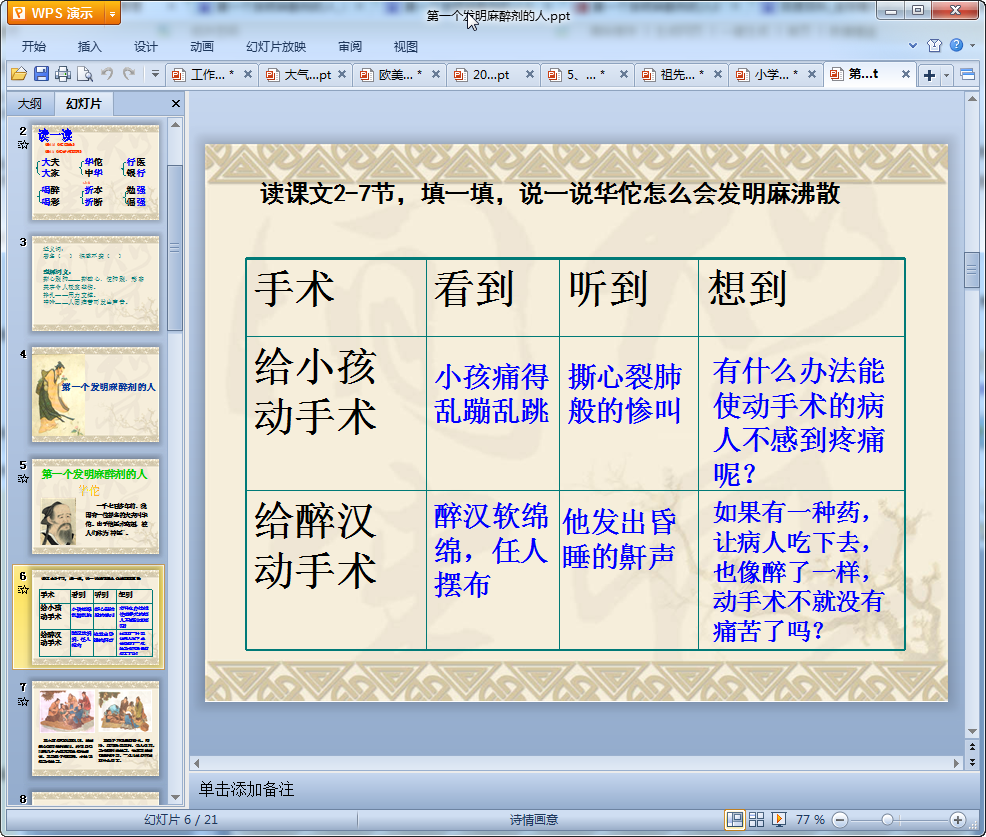
Task: Zoom out with the minus button
Action: click(x=840, y=820)
